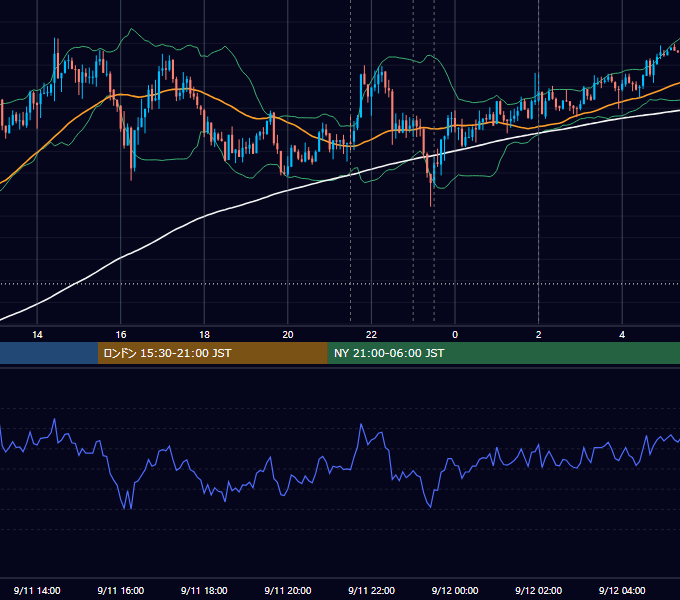Click the 18 hour axis label
Screen dimensions: 680x600
click(204, 335)
